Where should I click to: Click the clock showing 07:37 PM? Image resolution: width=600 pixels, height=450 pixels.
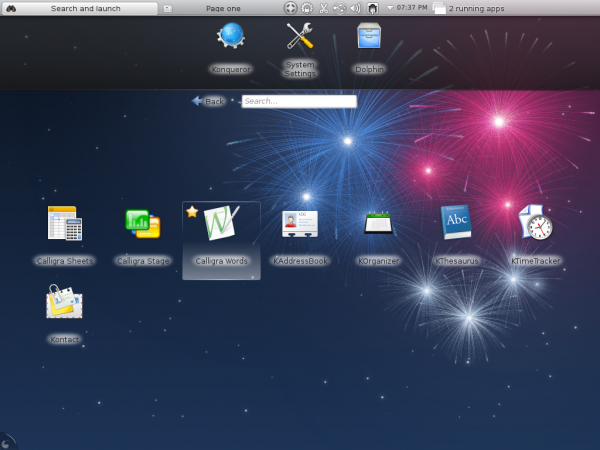[412, 8]
